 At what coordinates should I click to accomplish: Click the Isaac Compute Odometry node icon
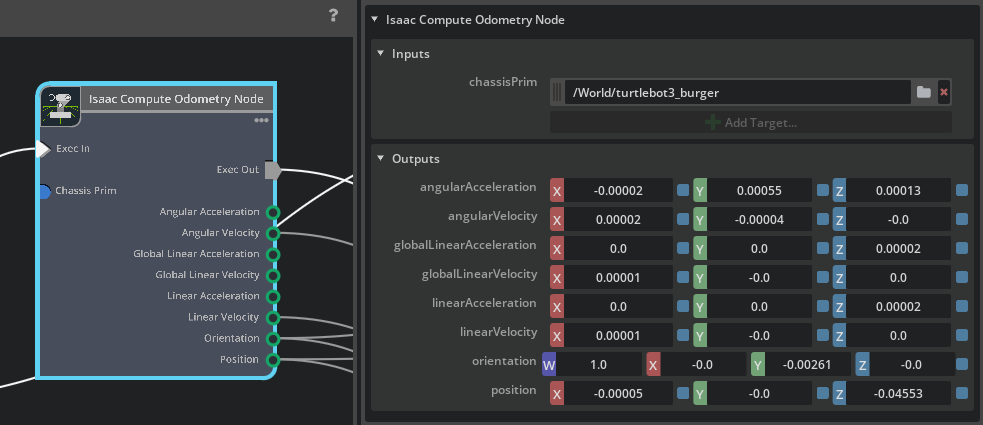click(x=60, y=106)
